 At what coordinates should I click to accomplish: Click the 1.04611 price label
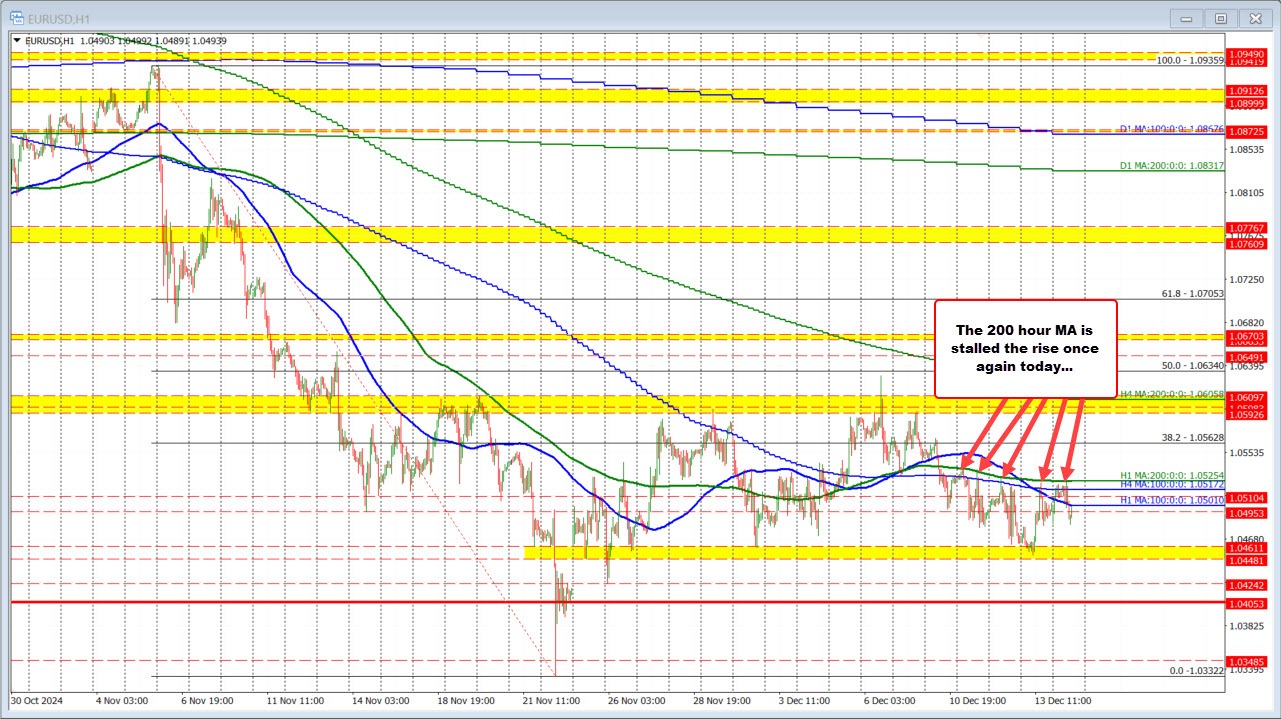pos(1248,547)
